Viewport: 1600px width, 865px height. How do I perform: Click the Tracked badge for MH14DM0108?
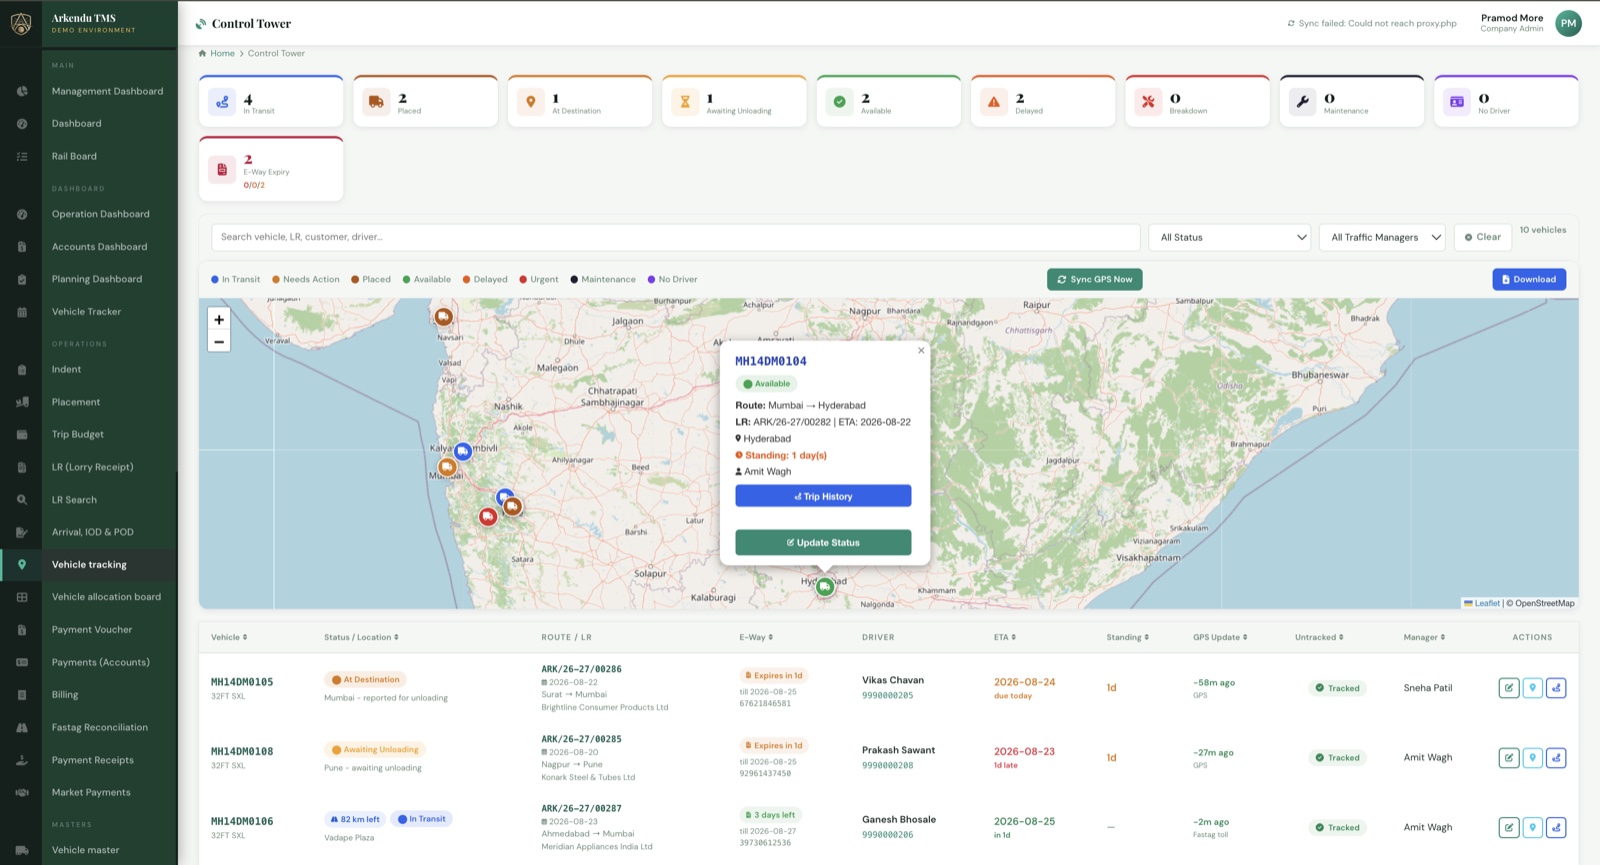click(1337, 758)
